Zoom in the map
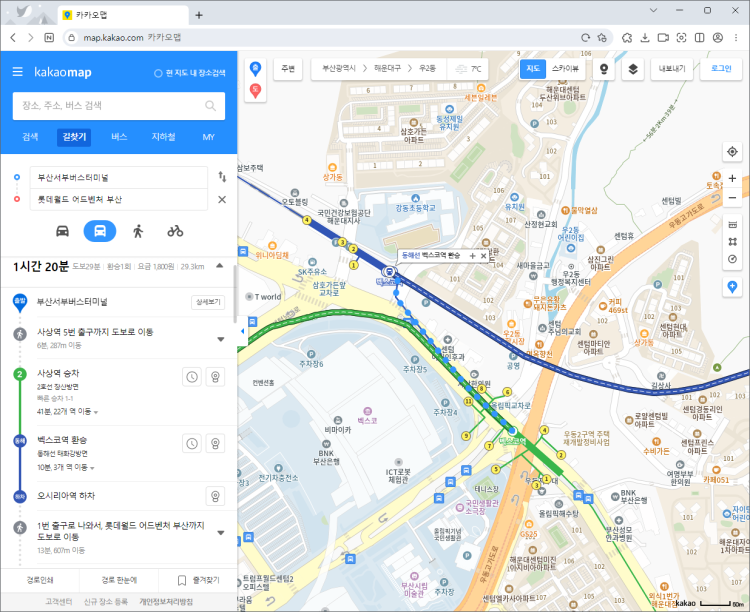Viewport: 750px width, 612px height. click(x=732, y=178)
